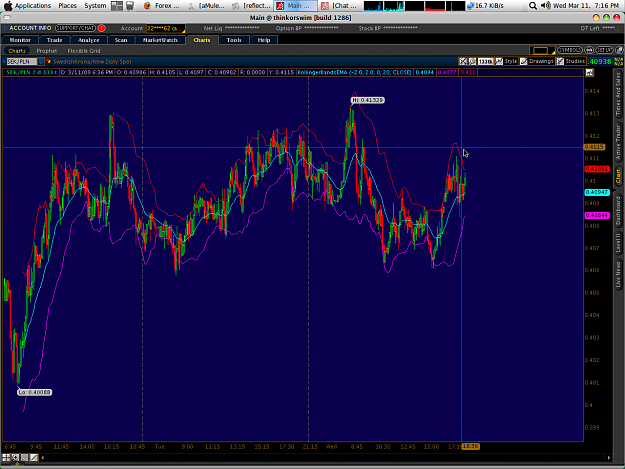Select the Charts sub-tab

[x=17, y=51]
